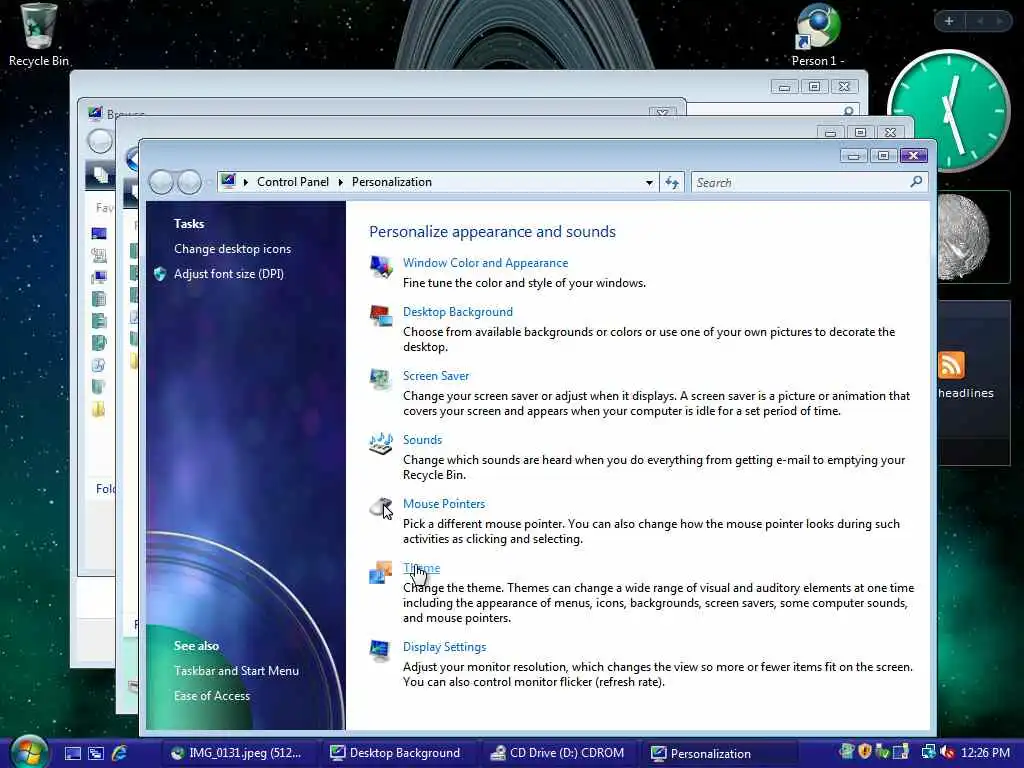Click the taskbar clock showing 12:26 PM
1024x768 pixels.
tap(985, 753)
